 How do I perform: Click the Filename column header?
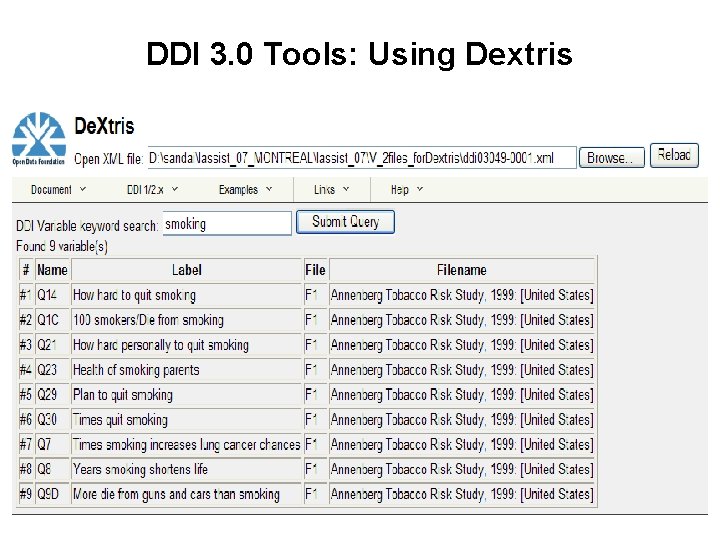coord(461,270)
